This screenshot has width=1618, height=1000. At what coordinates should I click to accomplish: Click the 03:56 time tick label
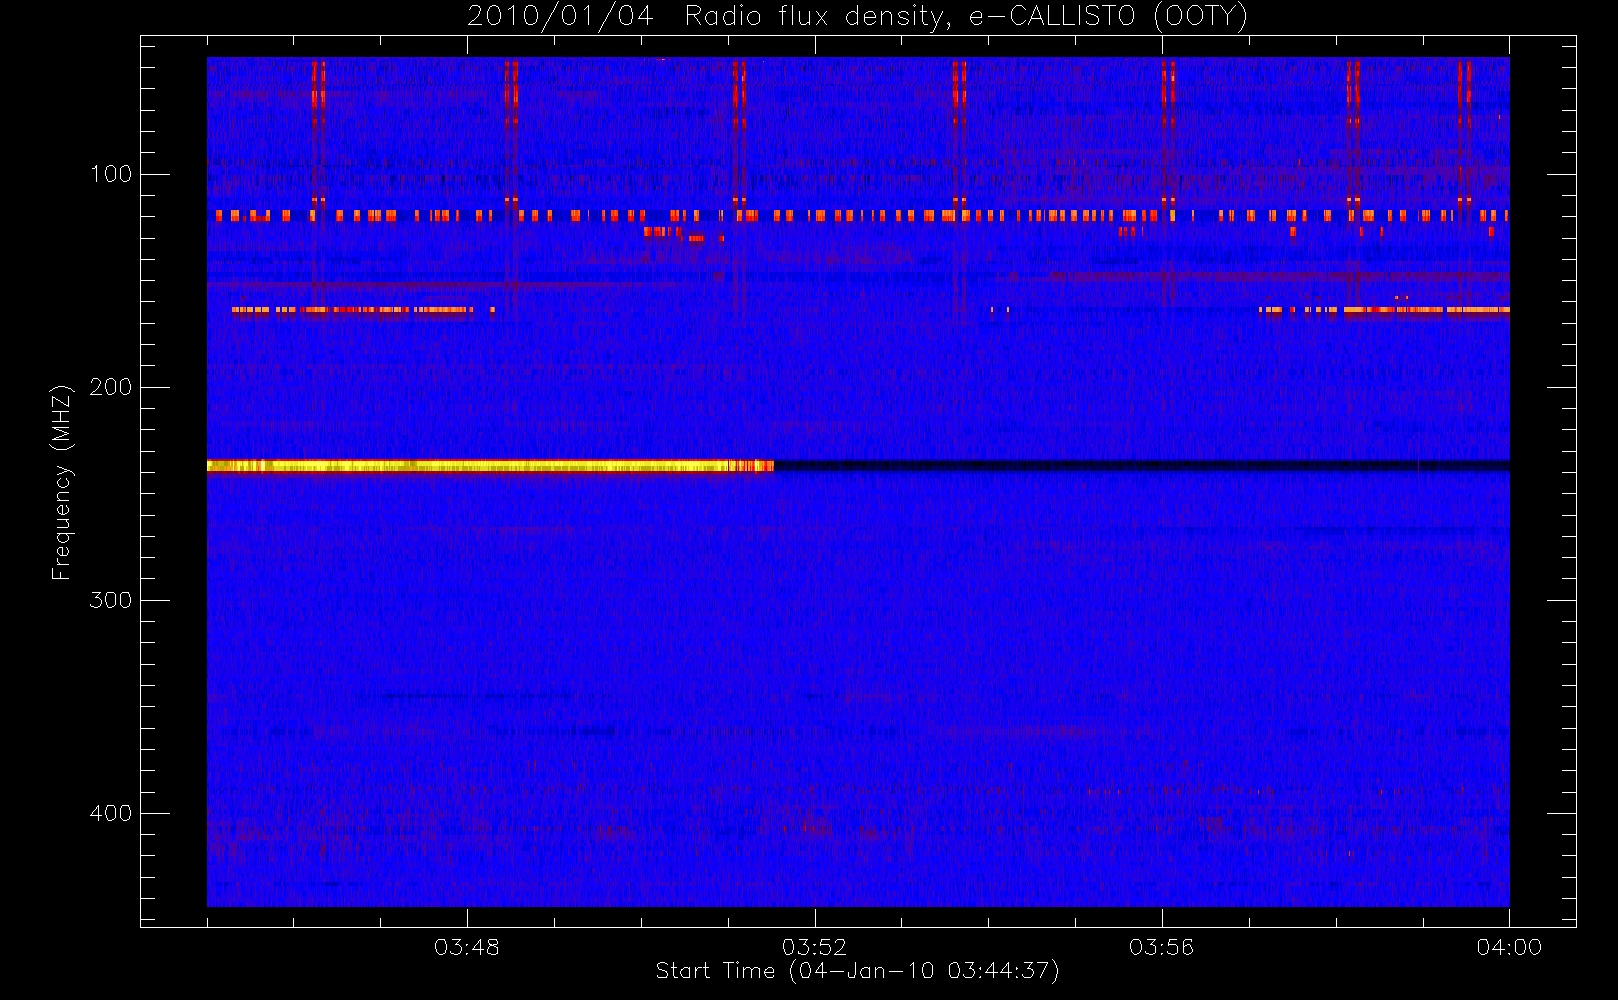(1162, 947)
